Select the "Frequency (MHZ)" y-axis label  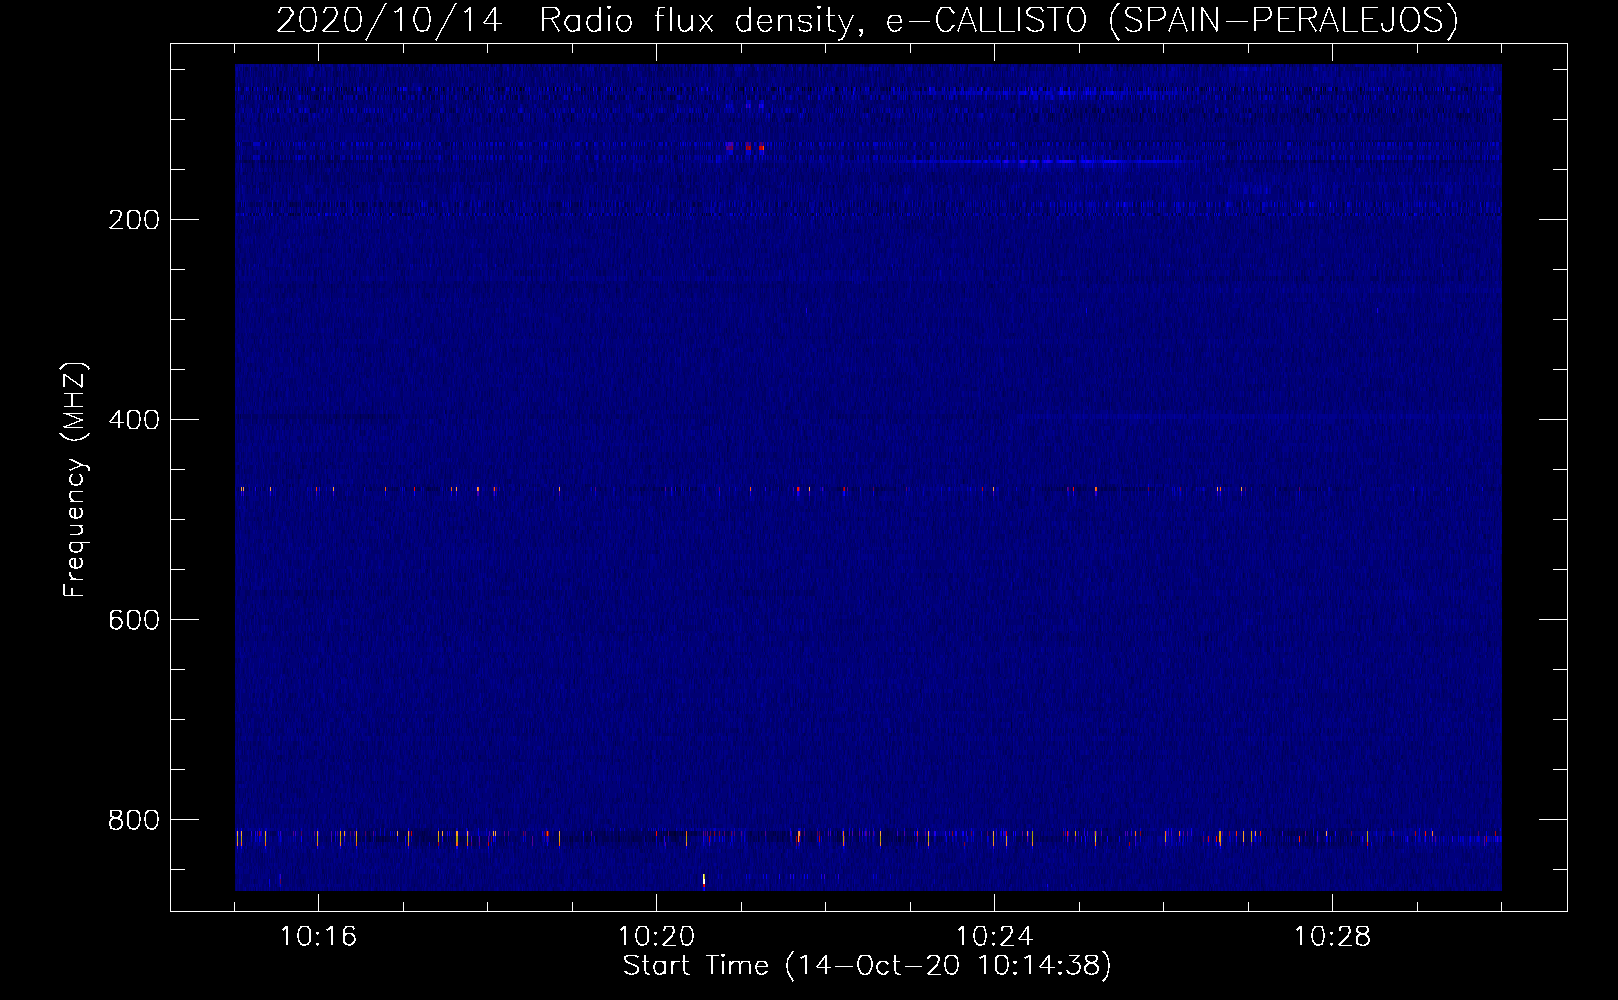75,480
